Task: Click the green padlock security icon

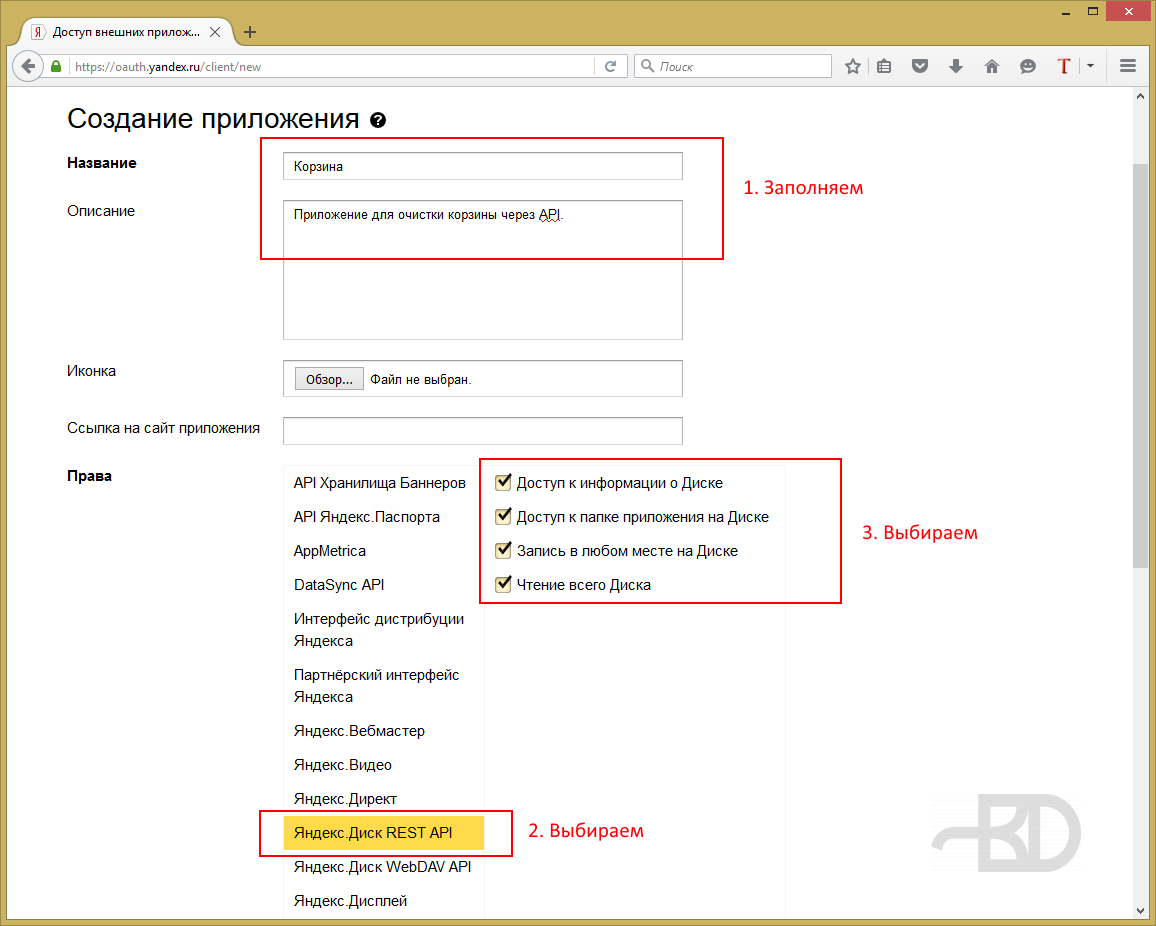Action: click(56, 66)
